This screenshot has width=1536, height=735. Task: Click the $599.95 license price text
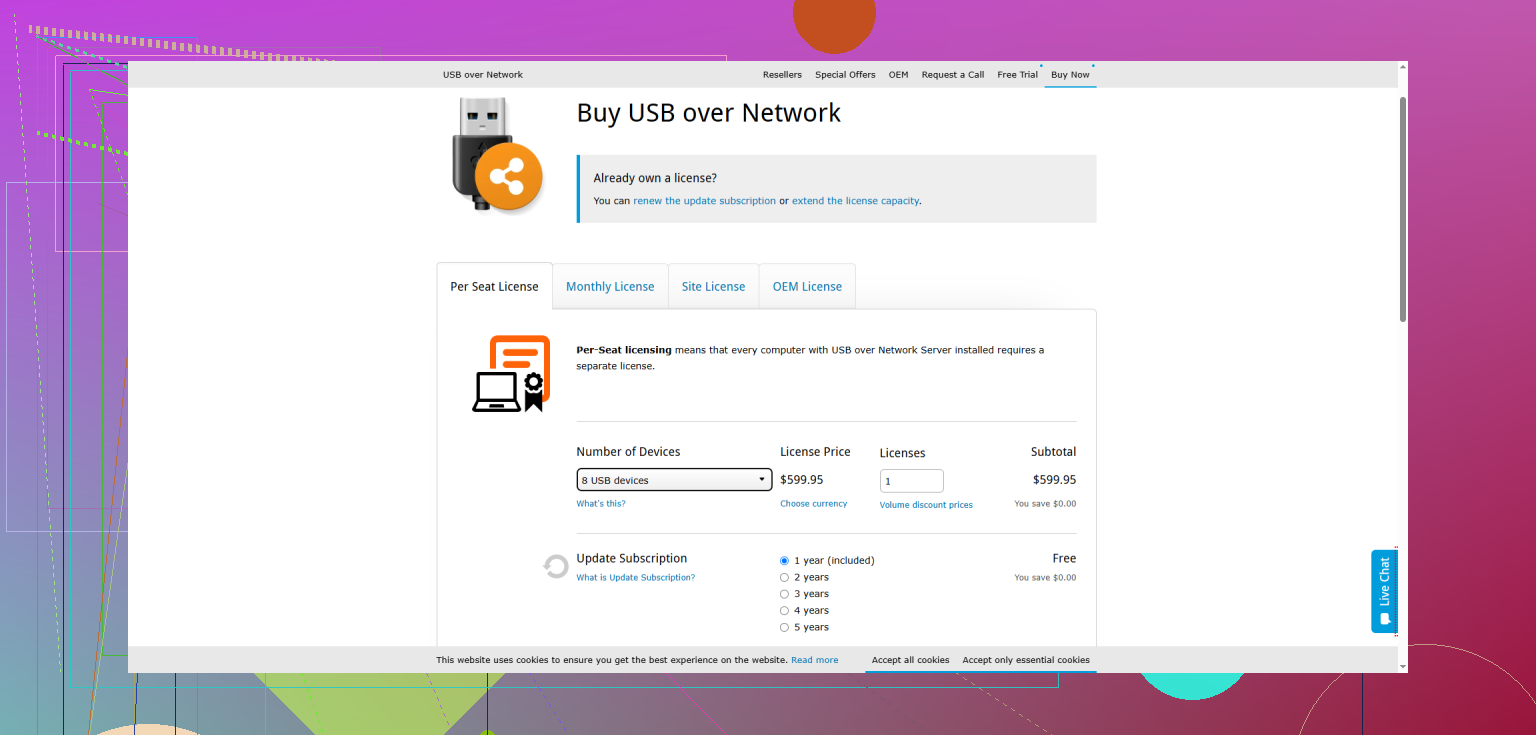point(802,480)
